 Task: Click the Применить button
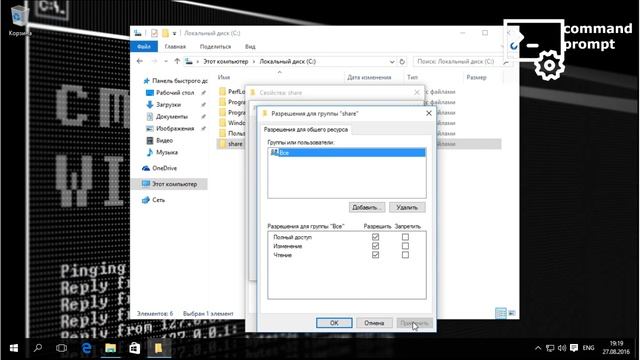[x=414, y=323]
